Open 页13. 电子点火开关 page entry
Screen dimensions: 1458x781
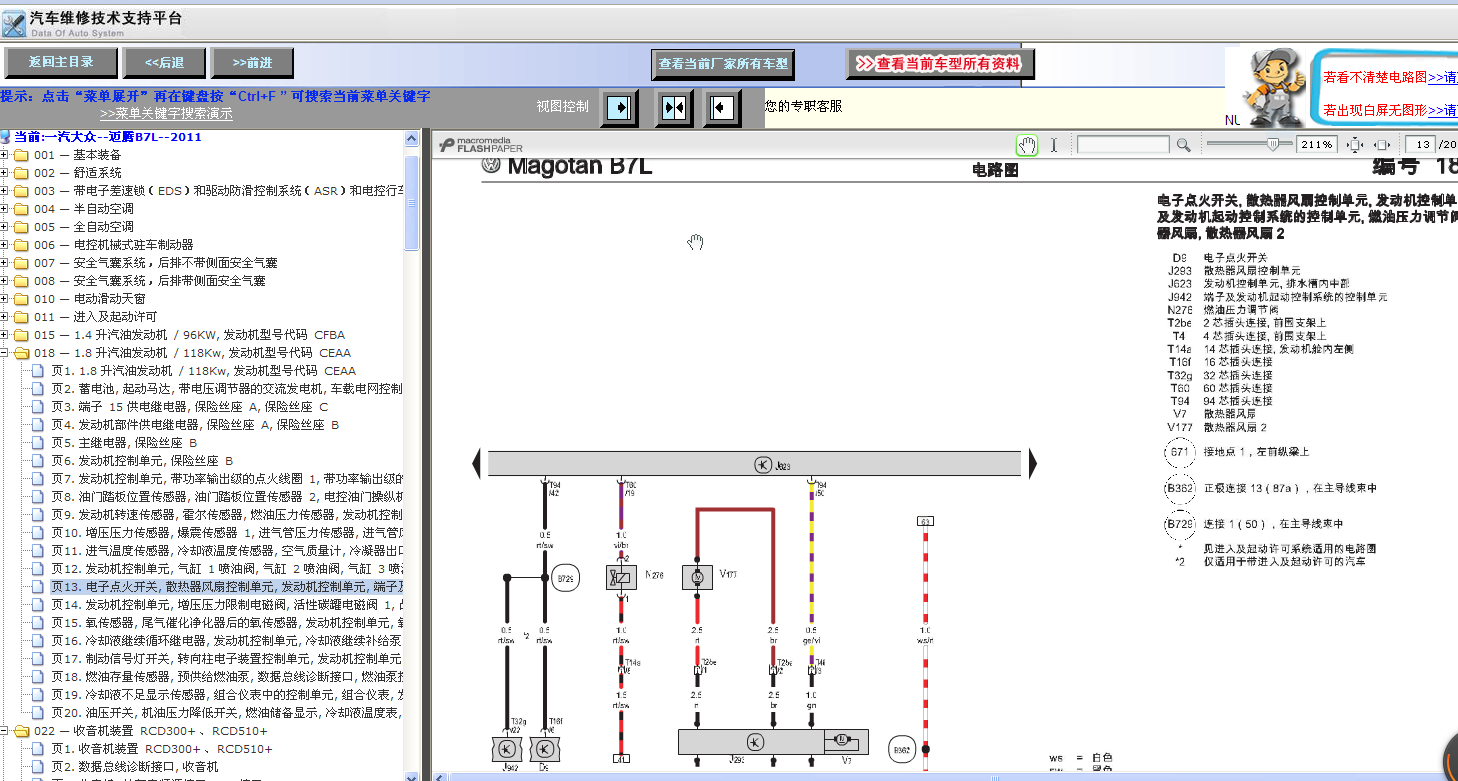227,587
